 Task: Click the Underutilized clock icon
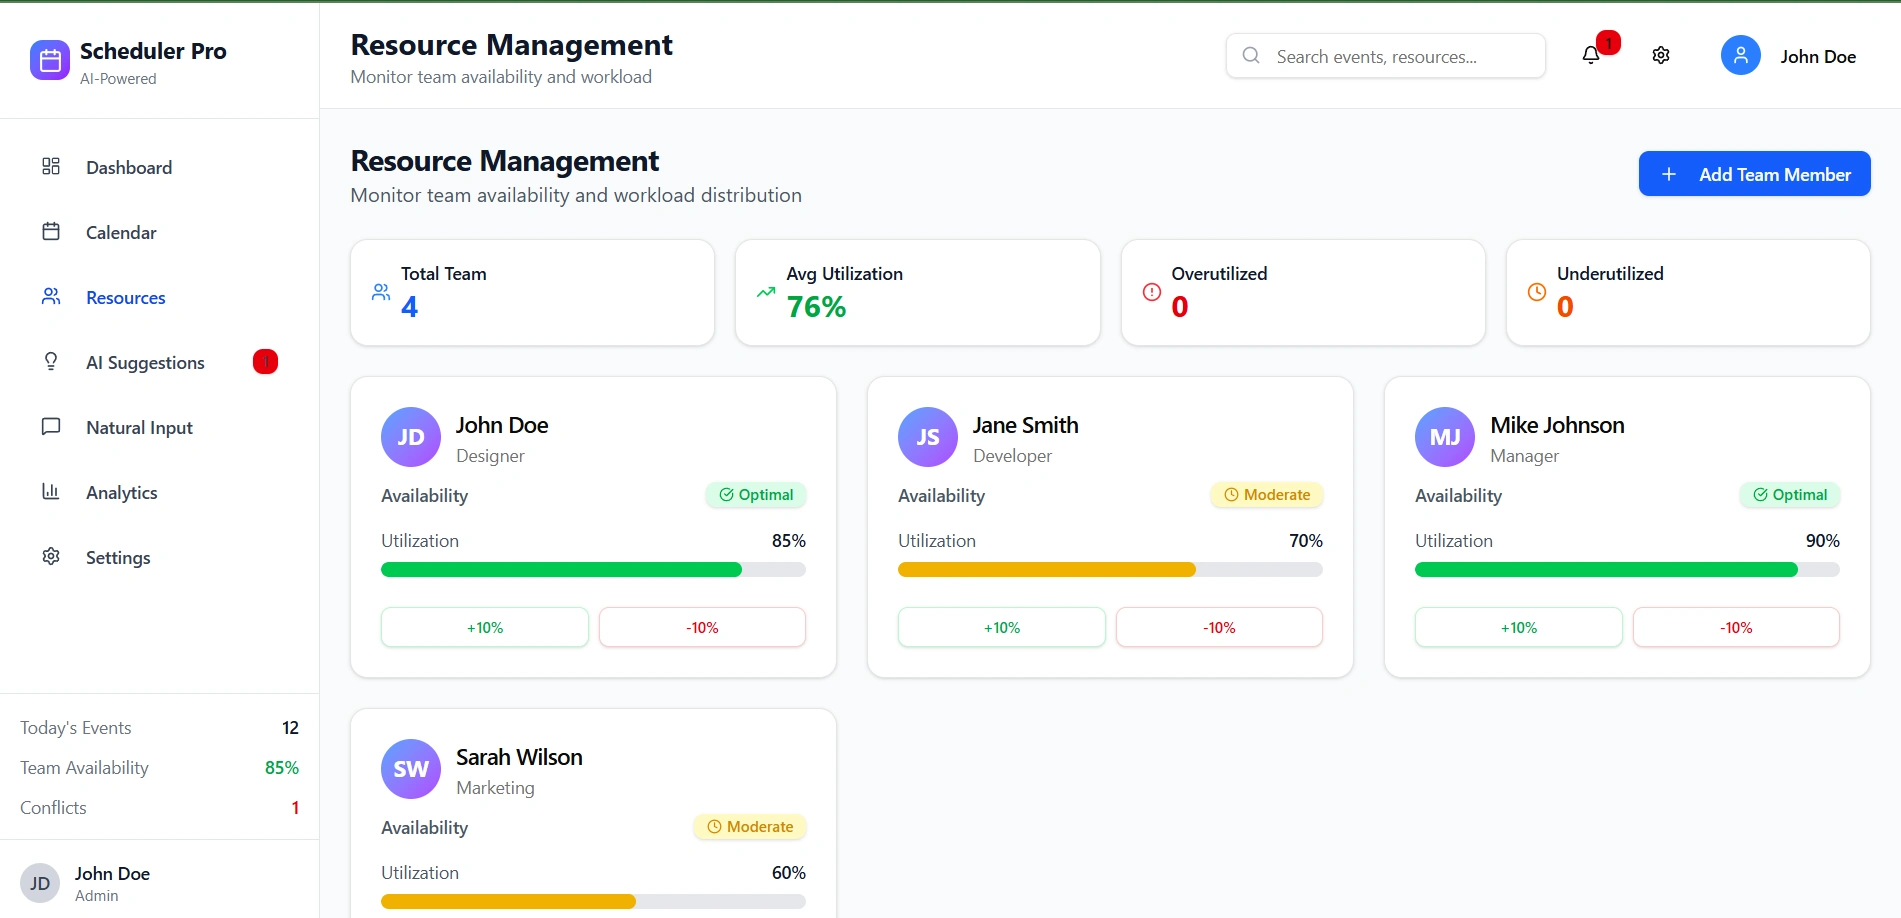[1537, 292]
